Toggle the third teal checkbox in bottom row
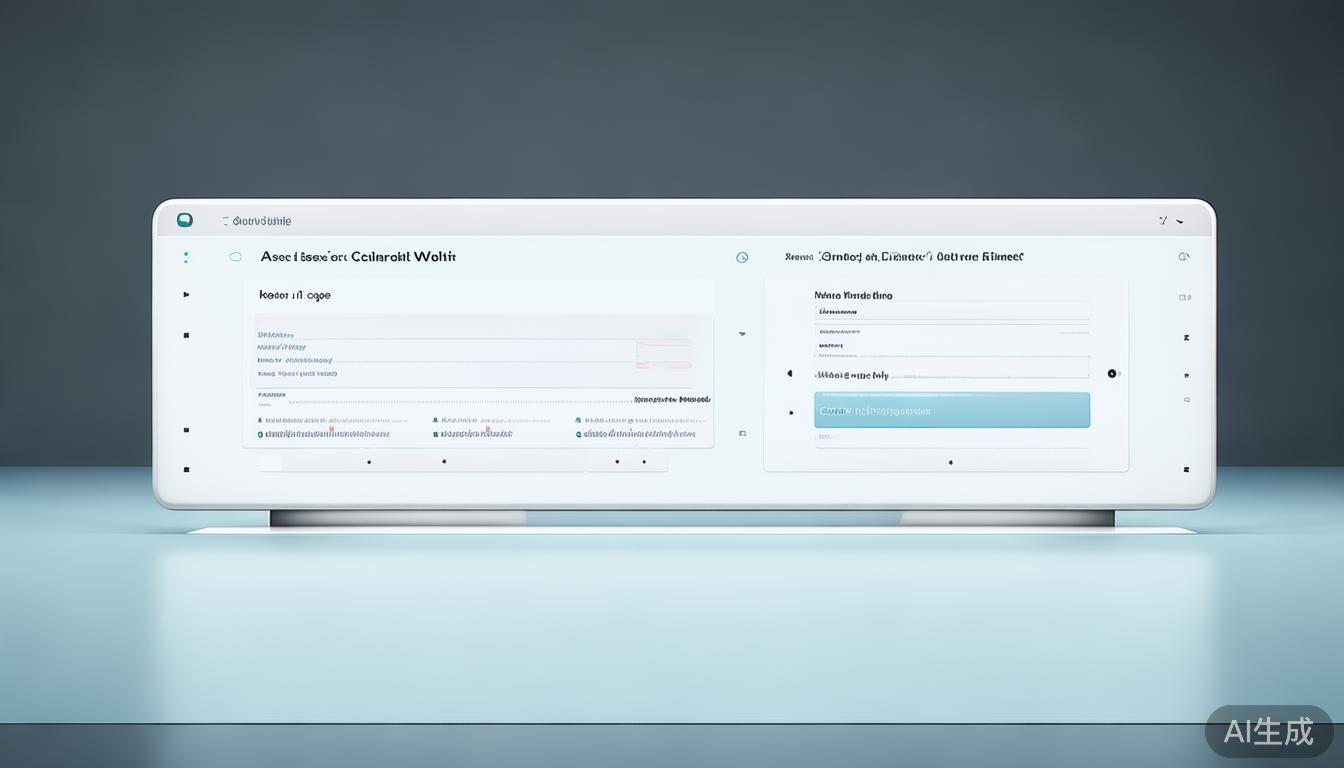Screen dimensions: 1344x768 pos(579,434)
